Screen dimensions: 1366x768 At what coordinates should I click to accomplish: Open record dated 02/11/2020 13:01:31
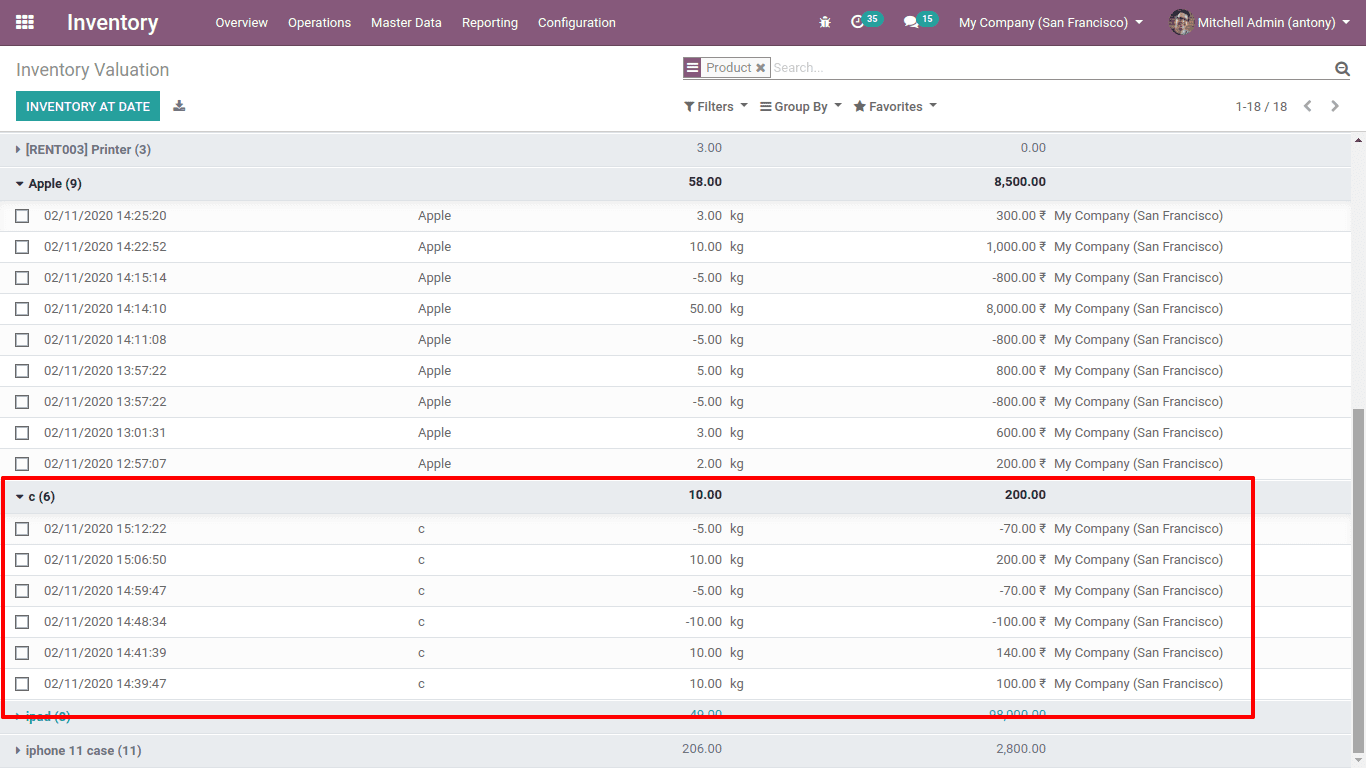coord(105,433)
